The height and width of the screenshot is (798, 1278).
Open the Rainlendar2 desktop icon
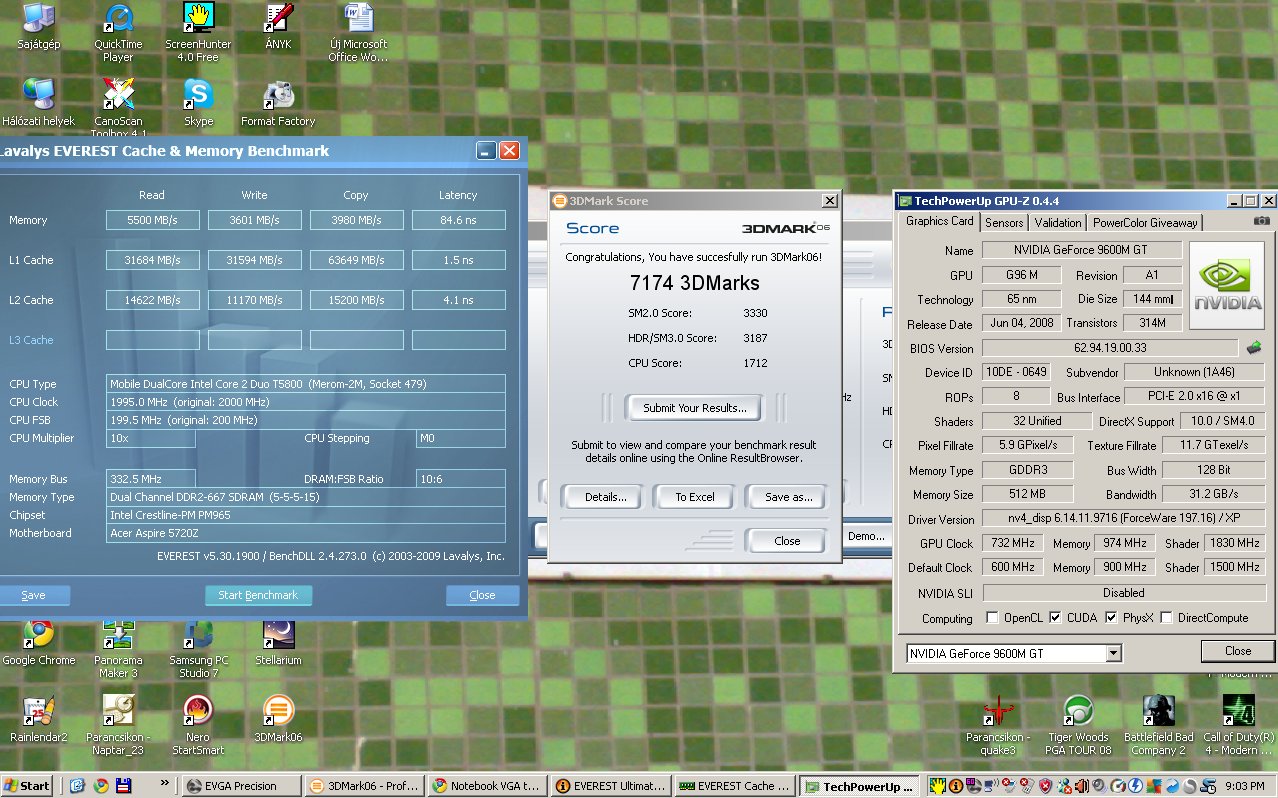point(38,718)
